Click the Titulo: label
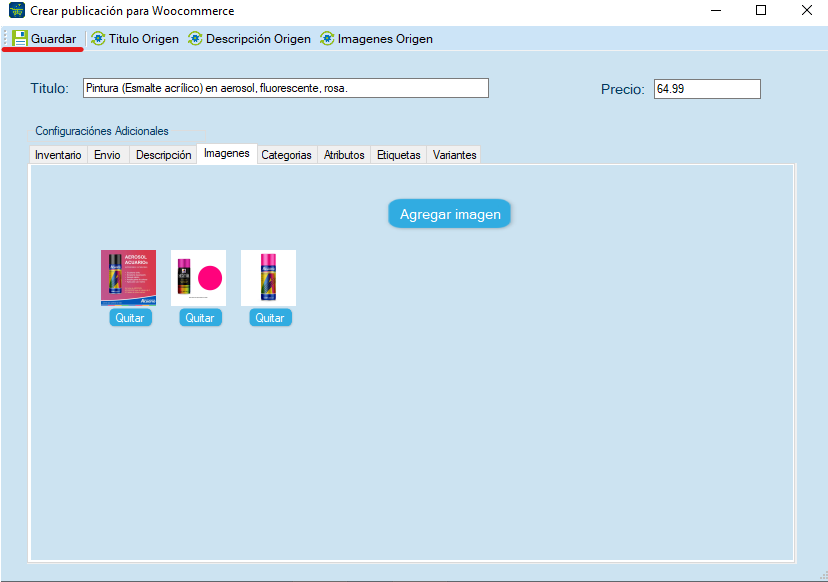The width and height of the screenshot is (828, 582). coord(50,88)
